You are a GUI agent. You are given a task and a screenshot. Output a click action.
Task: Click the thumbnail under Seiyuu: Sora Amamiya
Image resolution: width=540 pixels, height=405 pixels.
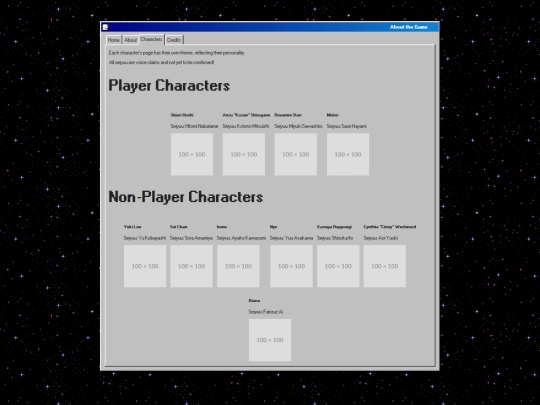(191, 266)
